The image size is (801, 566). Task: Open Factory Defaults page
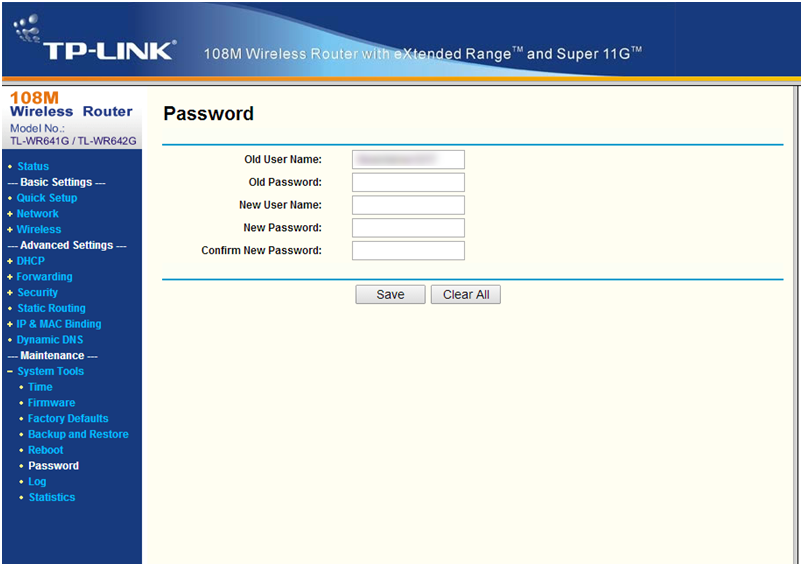coord(68,419)
